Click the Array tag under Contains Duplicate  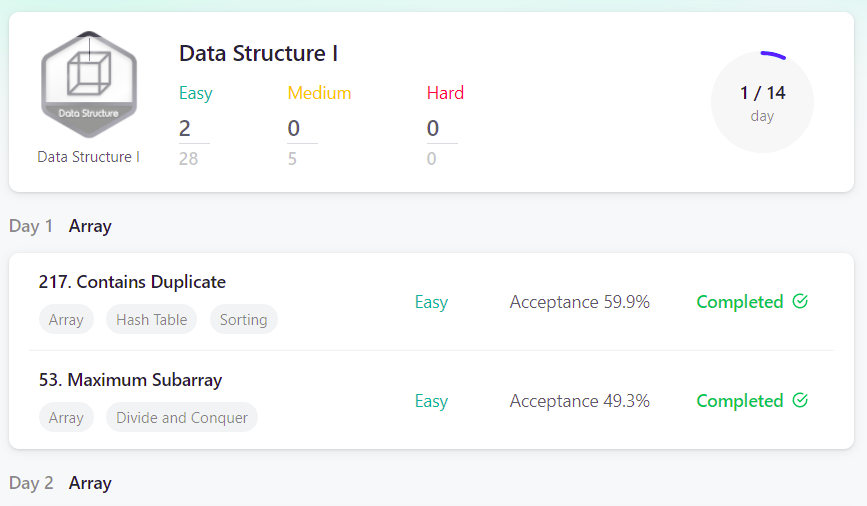(66, 320)
